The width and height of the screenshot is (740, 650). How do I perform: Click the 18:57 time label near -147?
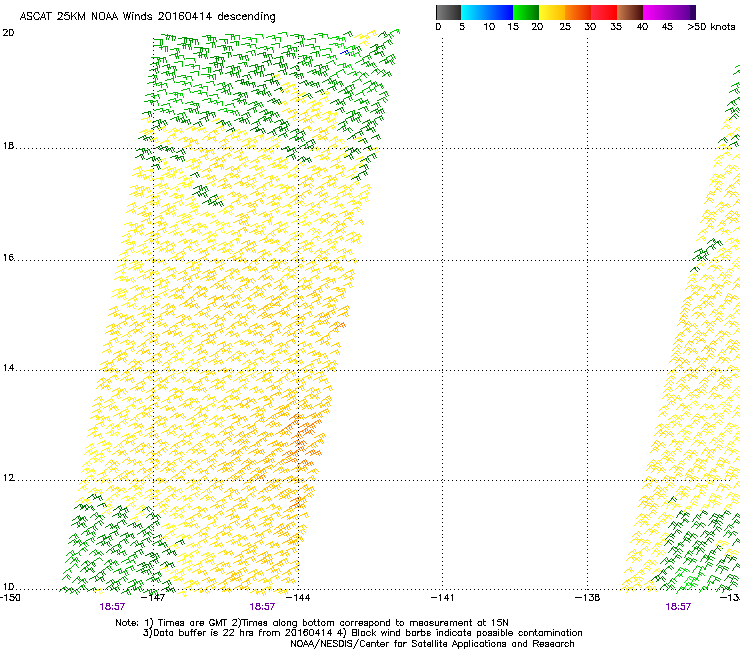pos(112,607)
